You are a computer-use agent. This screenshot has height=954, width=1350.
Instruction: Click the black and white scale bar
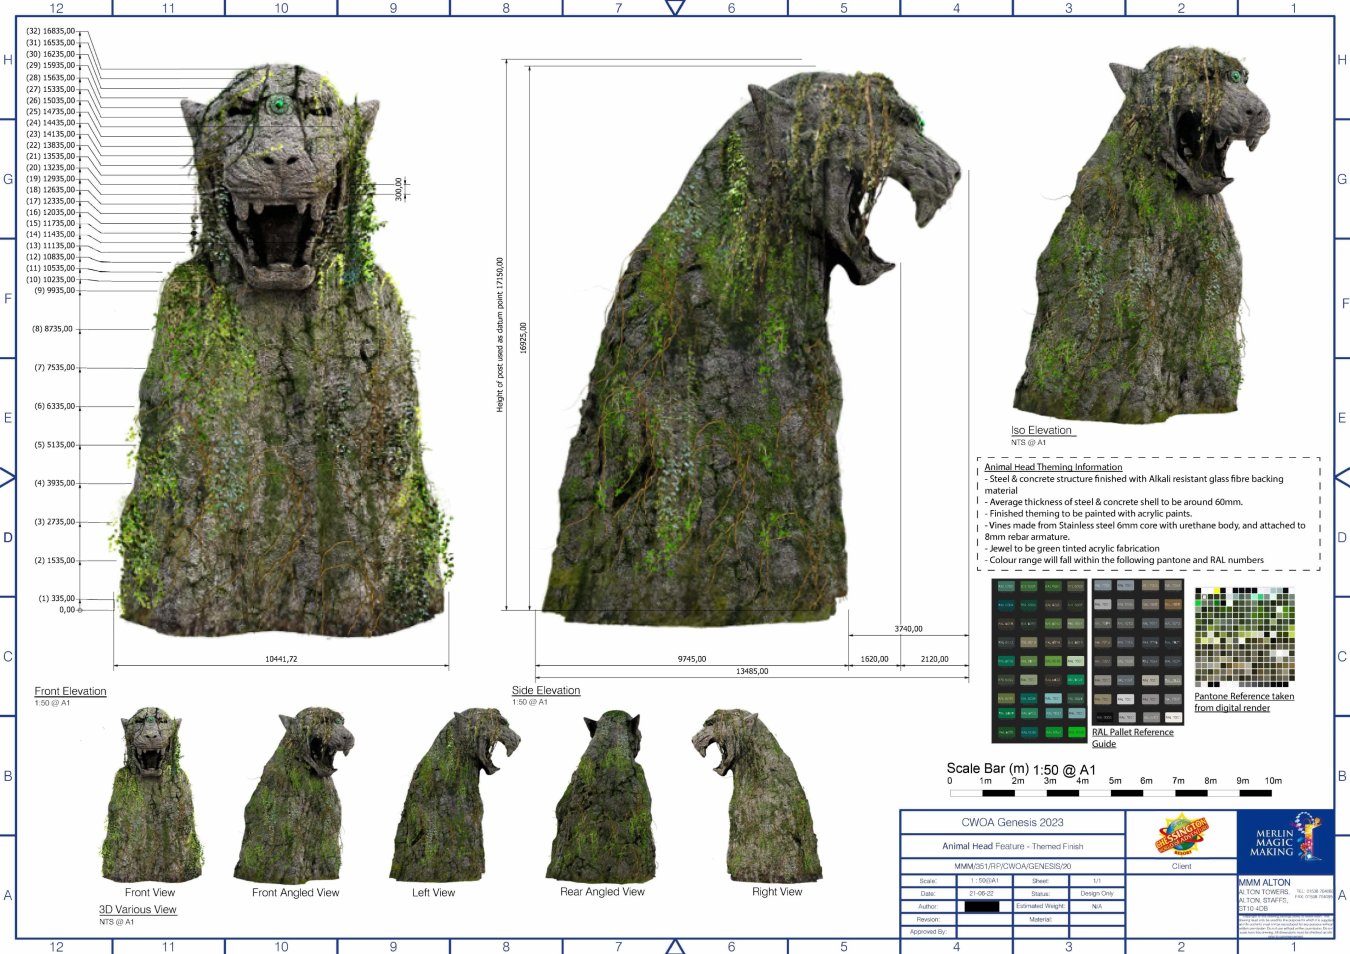coord(1110,793)
